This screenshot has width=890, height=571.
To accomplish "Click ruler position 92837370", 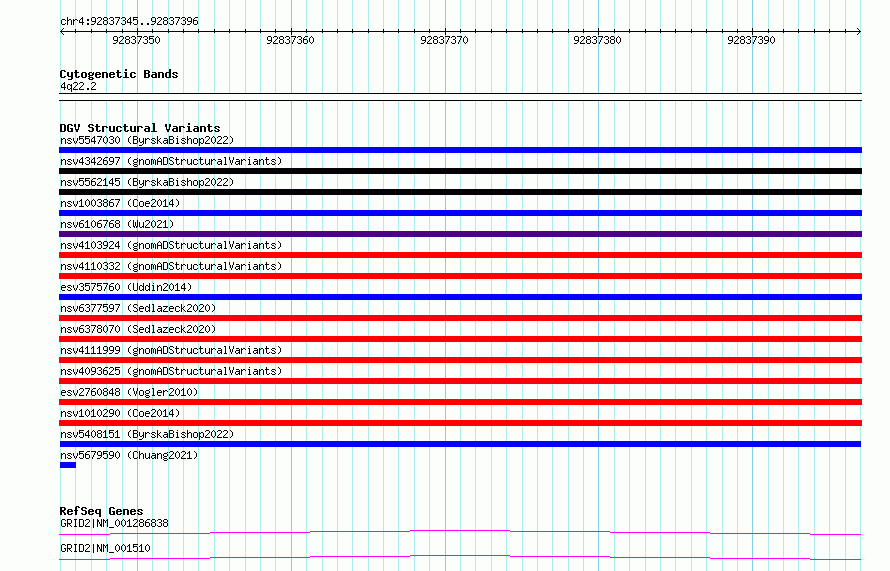I will pos(444,40).
